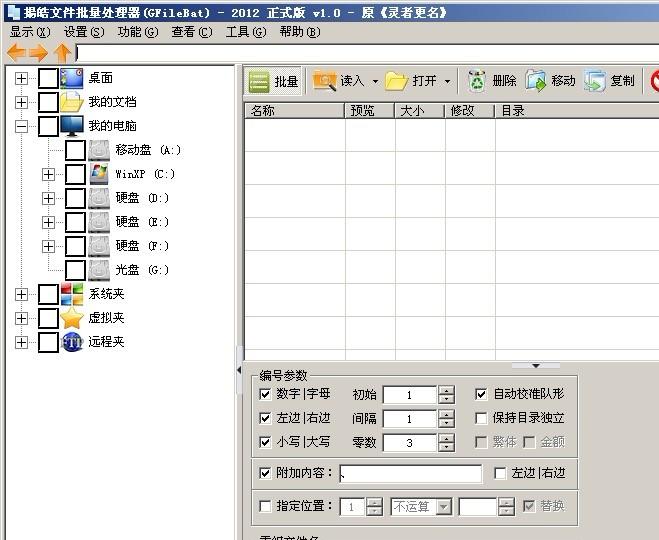The width and height of the screenshot is (659, 540).
Task: Click the 移动 move files icon
Action: [x=536, y=81]
